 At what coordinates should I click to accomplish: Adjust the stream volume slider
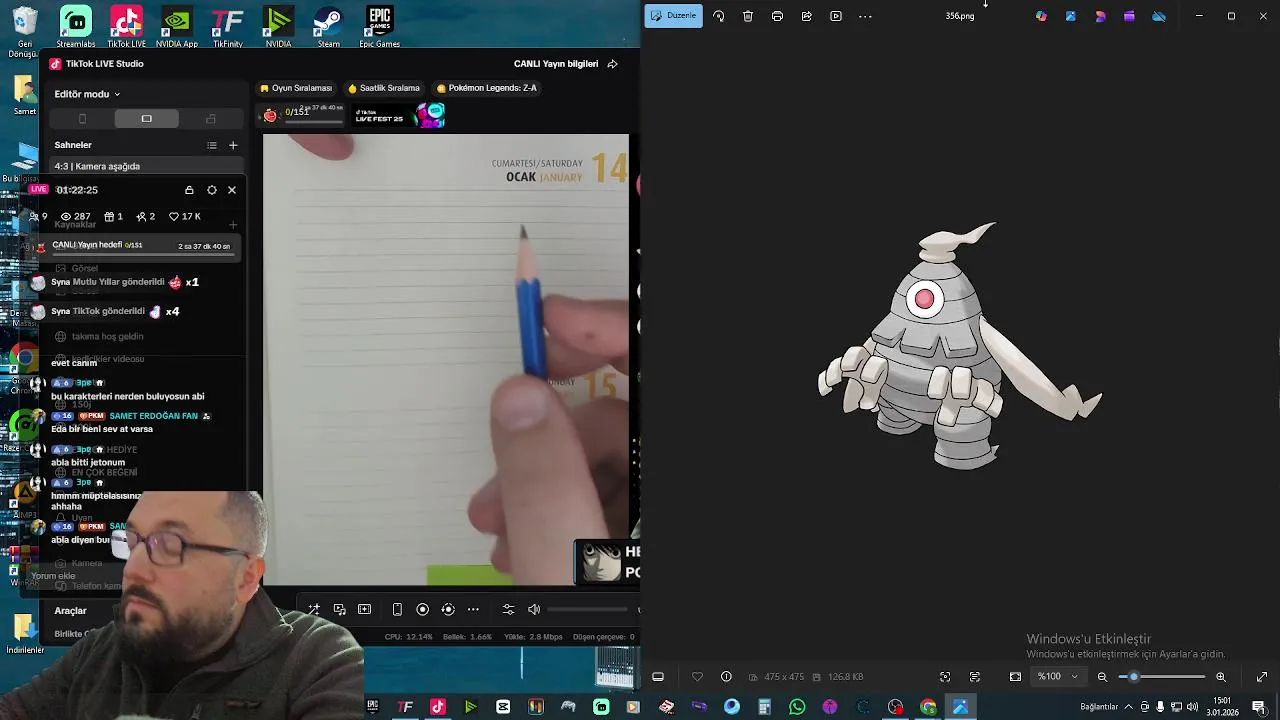pyautogui.click(x=588, y=609)
